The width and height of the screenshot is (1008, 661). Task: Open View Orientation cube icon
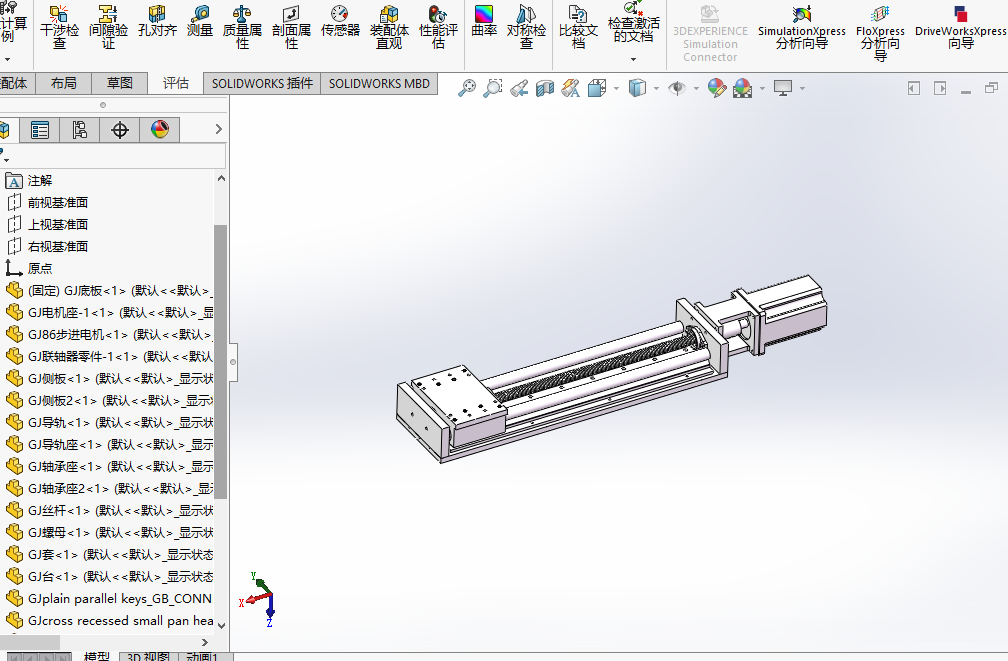(x=597, y=88)
